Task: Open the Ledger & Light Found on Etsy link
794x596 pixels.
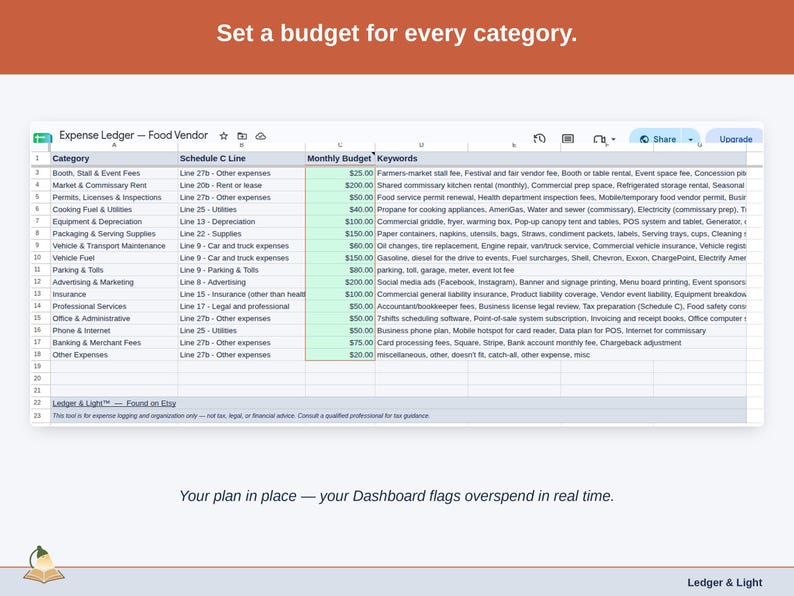Action: [x=114, y=403]
